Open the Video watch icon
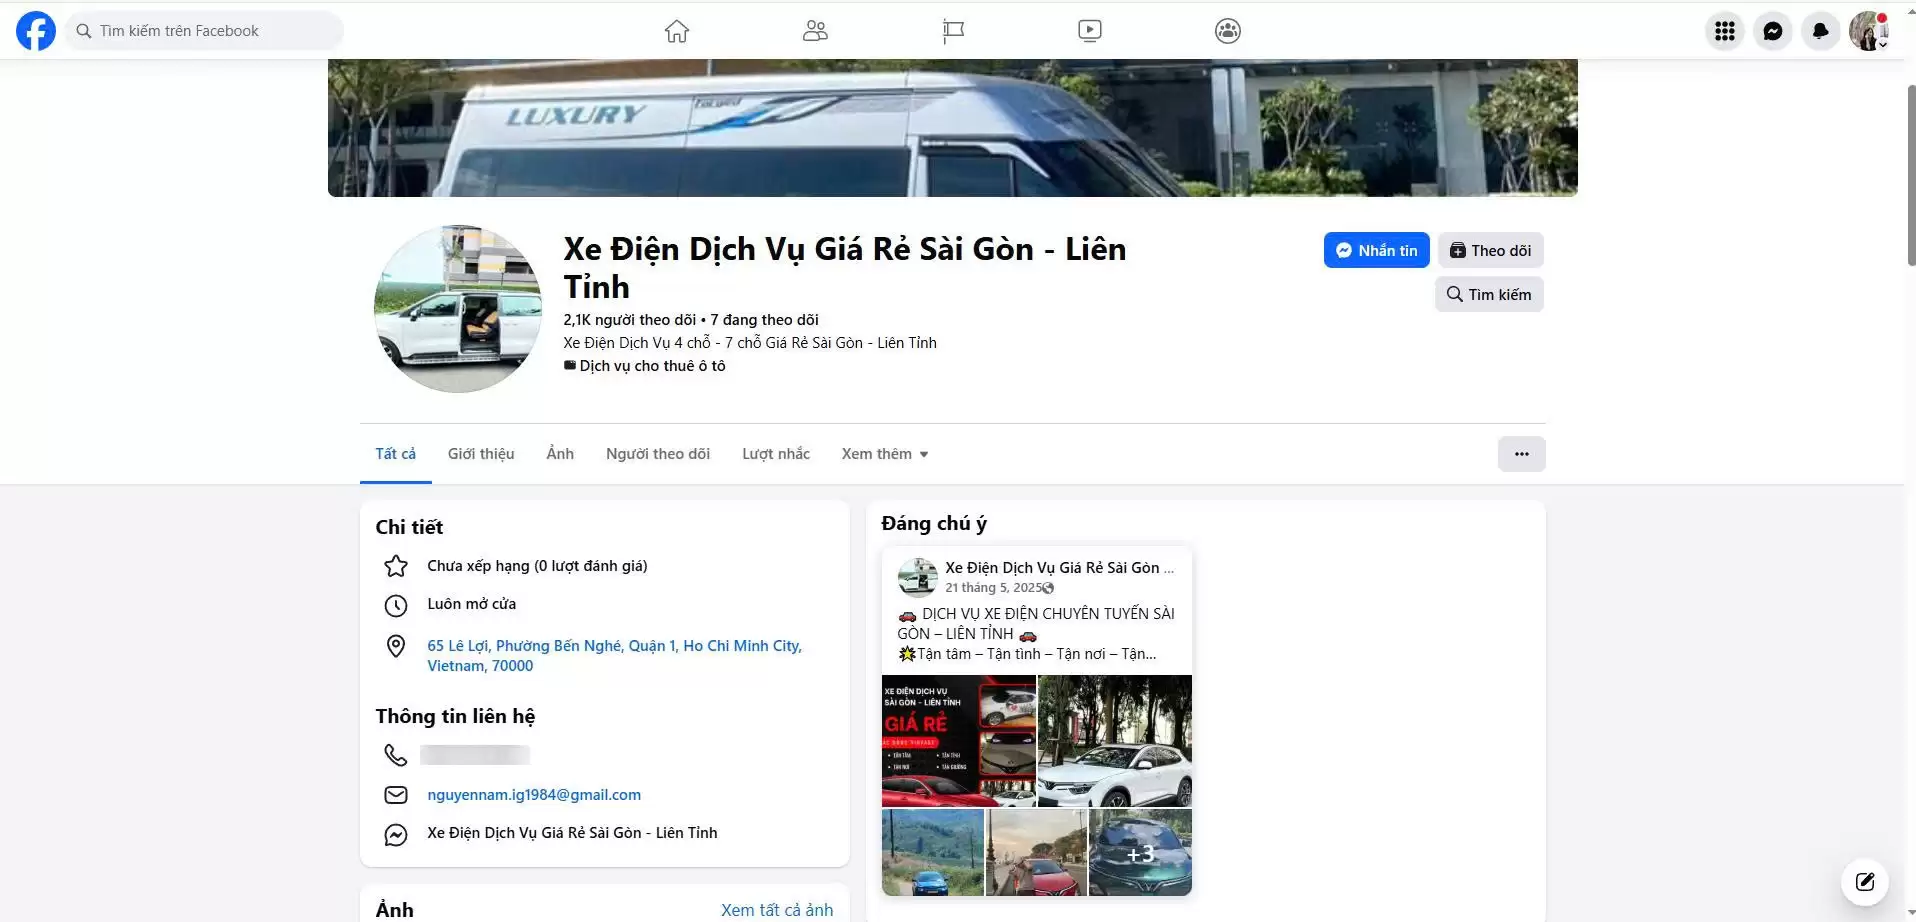The image size is (1916, 922). tap(1090, 31)
